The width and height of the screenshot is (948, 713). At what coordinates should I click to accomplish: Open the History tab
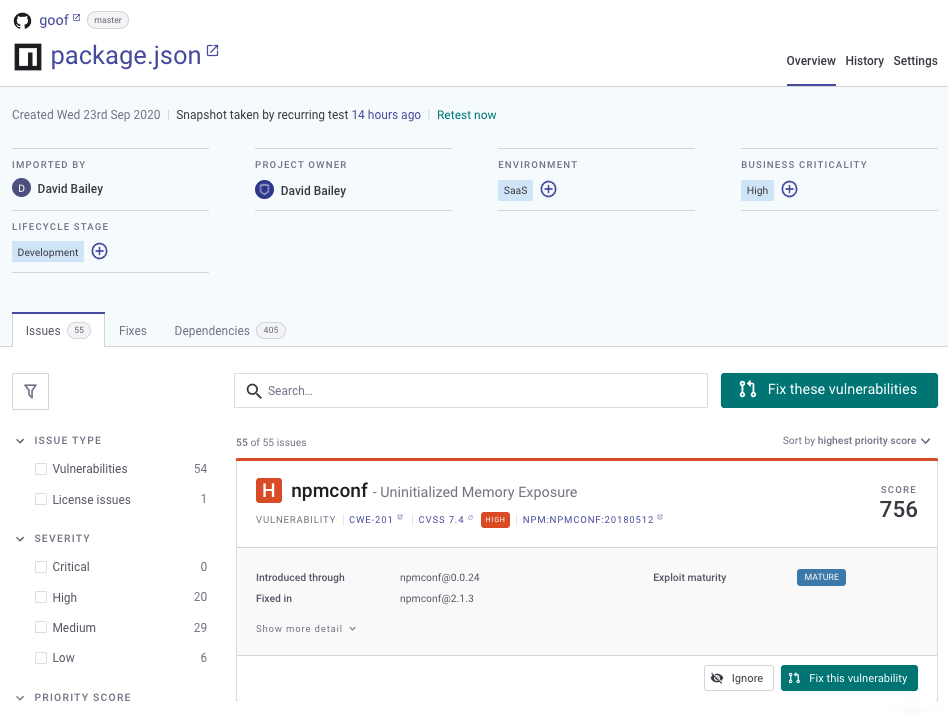[864, 61]
